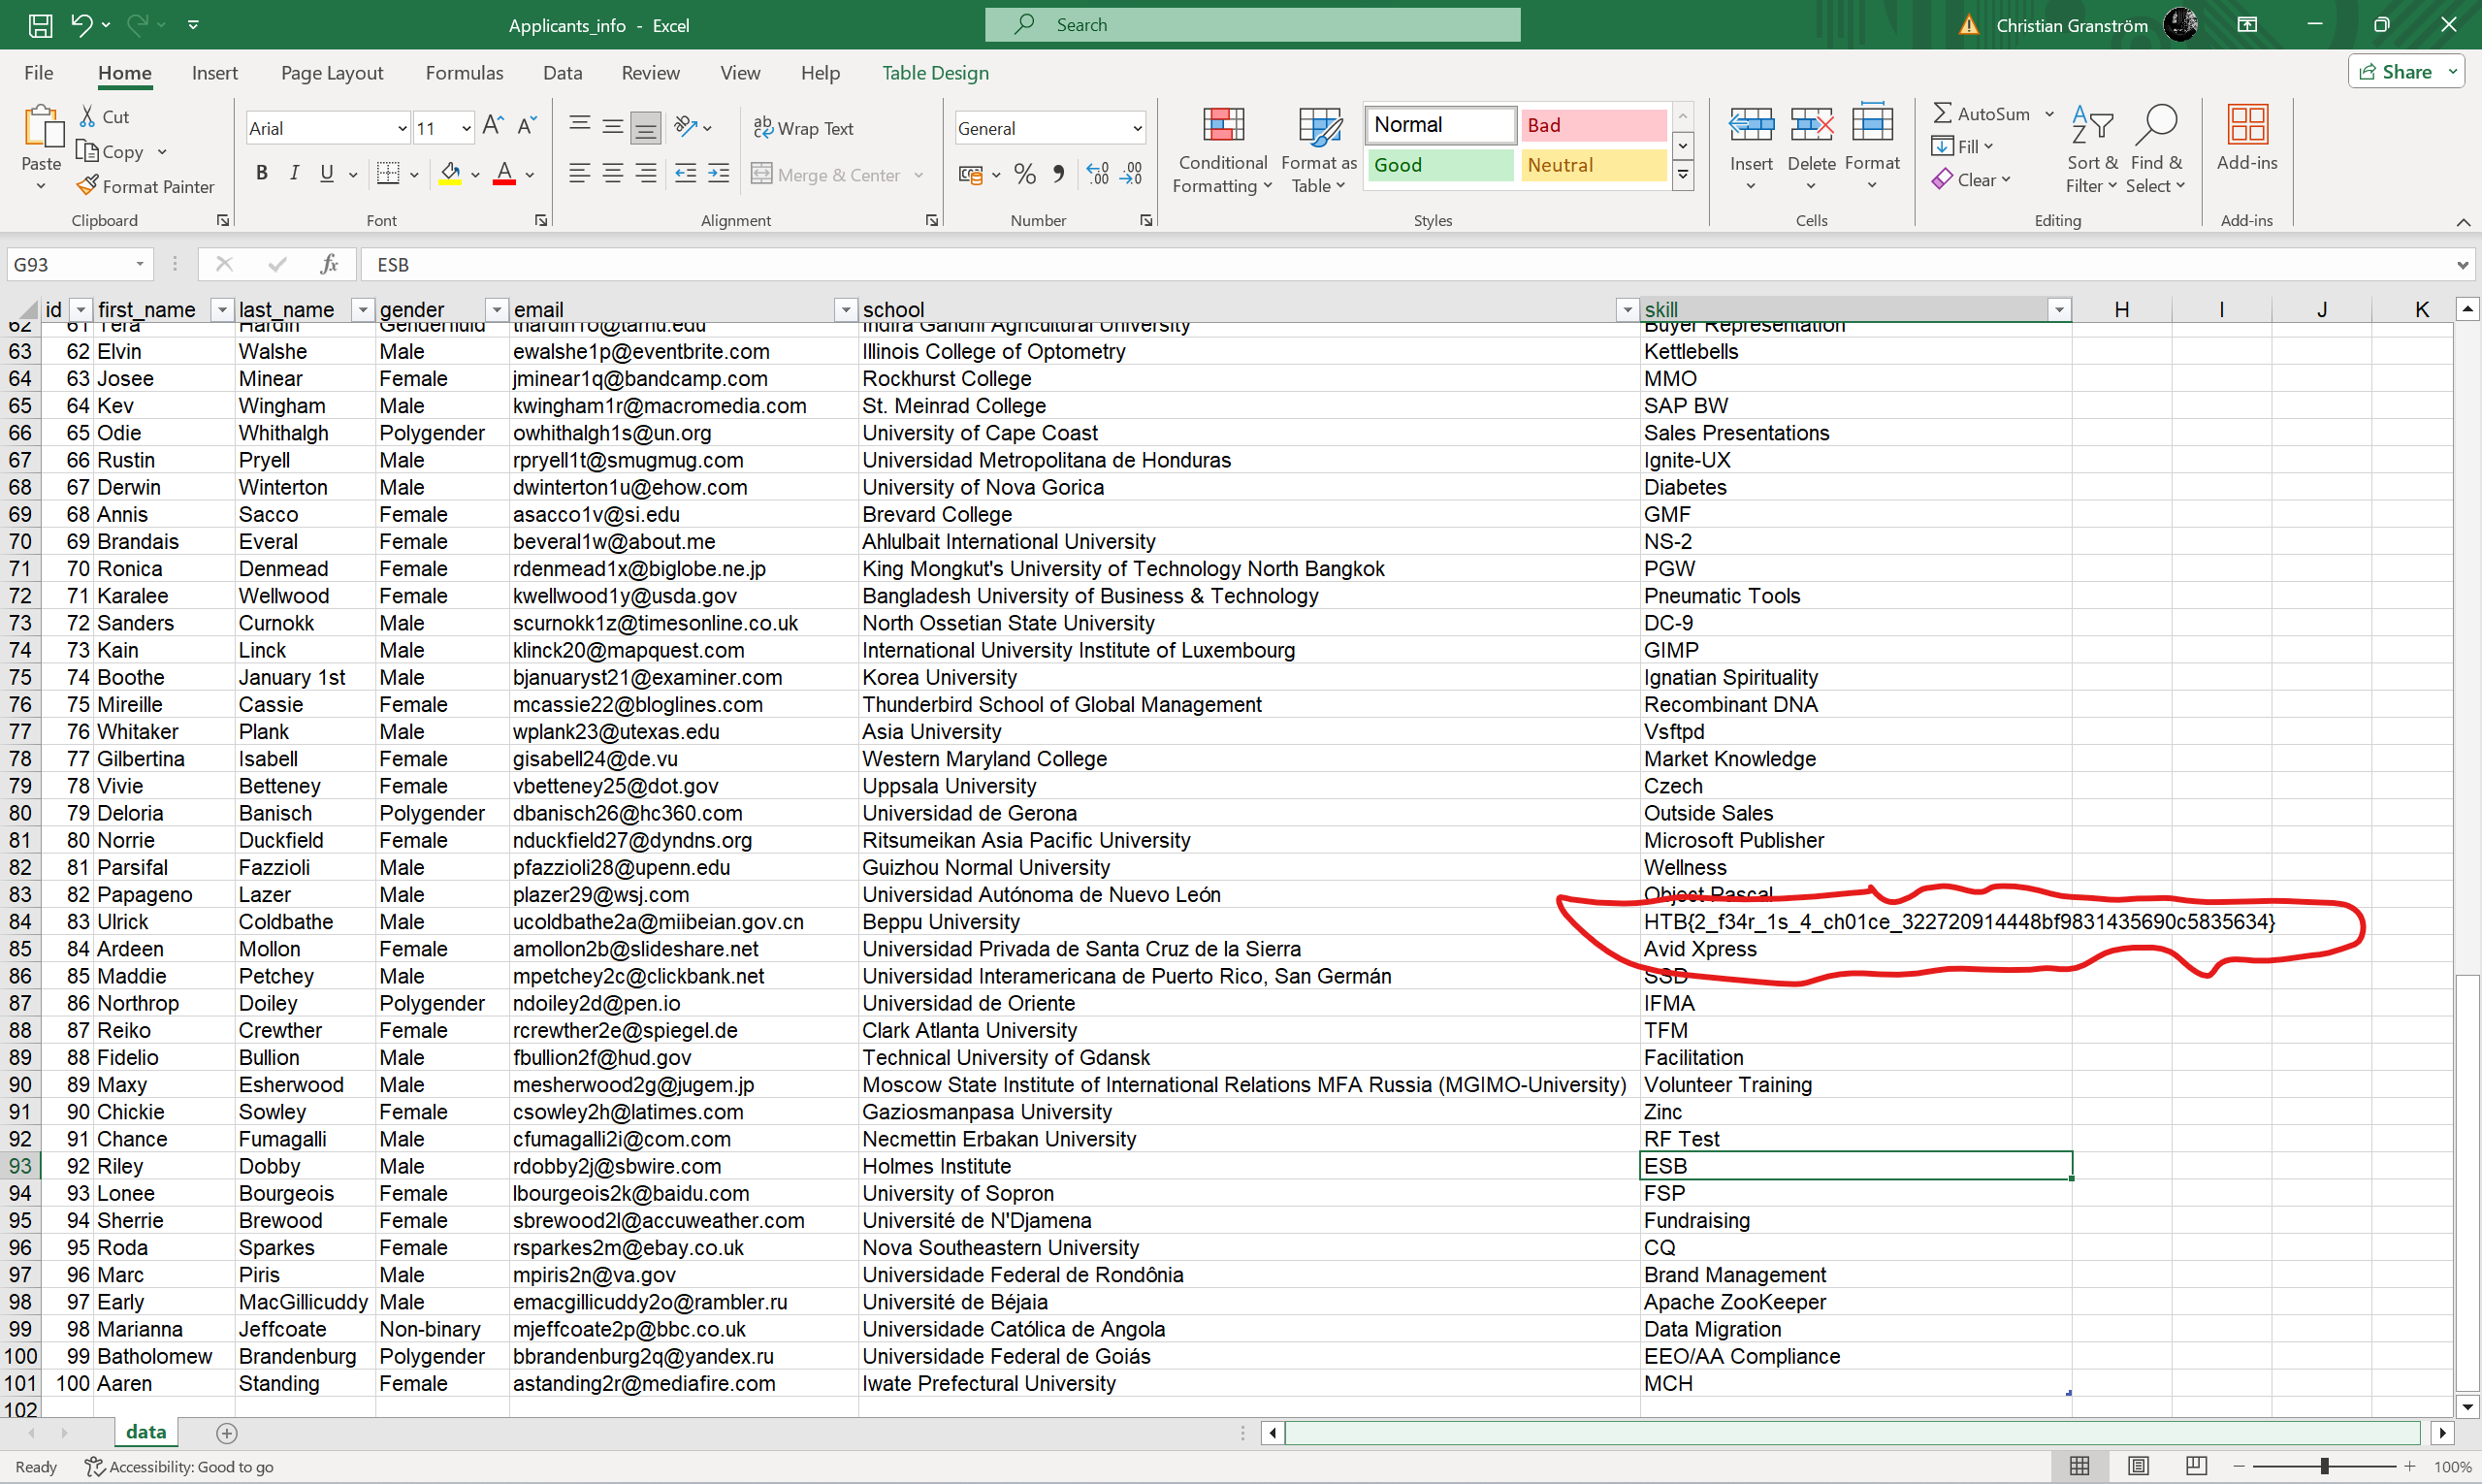Viewport: 2482px width, 1484px height.
Task: Switch to Page Layout view in status bar
Action: pos(2137,1466)
